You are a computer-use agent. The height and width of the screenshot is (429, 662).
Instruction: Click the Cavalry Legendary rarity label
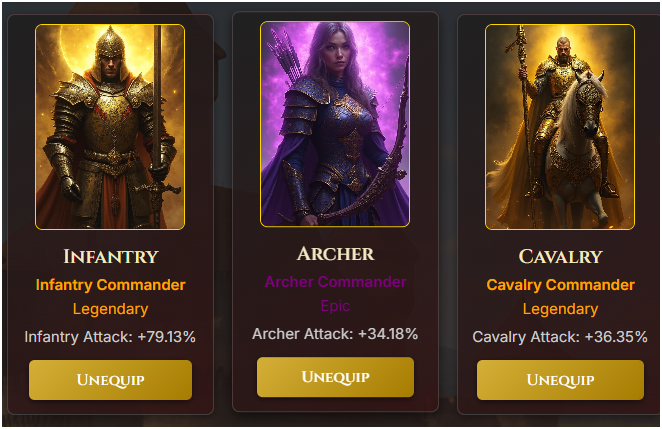pos(560,309)
